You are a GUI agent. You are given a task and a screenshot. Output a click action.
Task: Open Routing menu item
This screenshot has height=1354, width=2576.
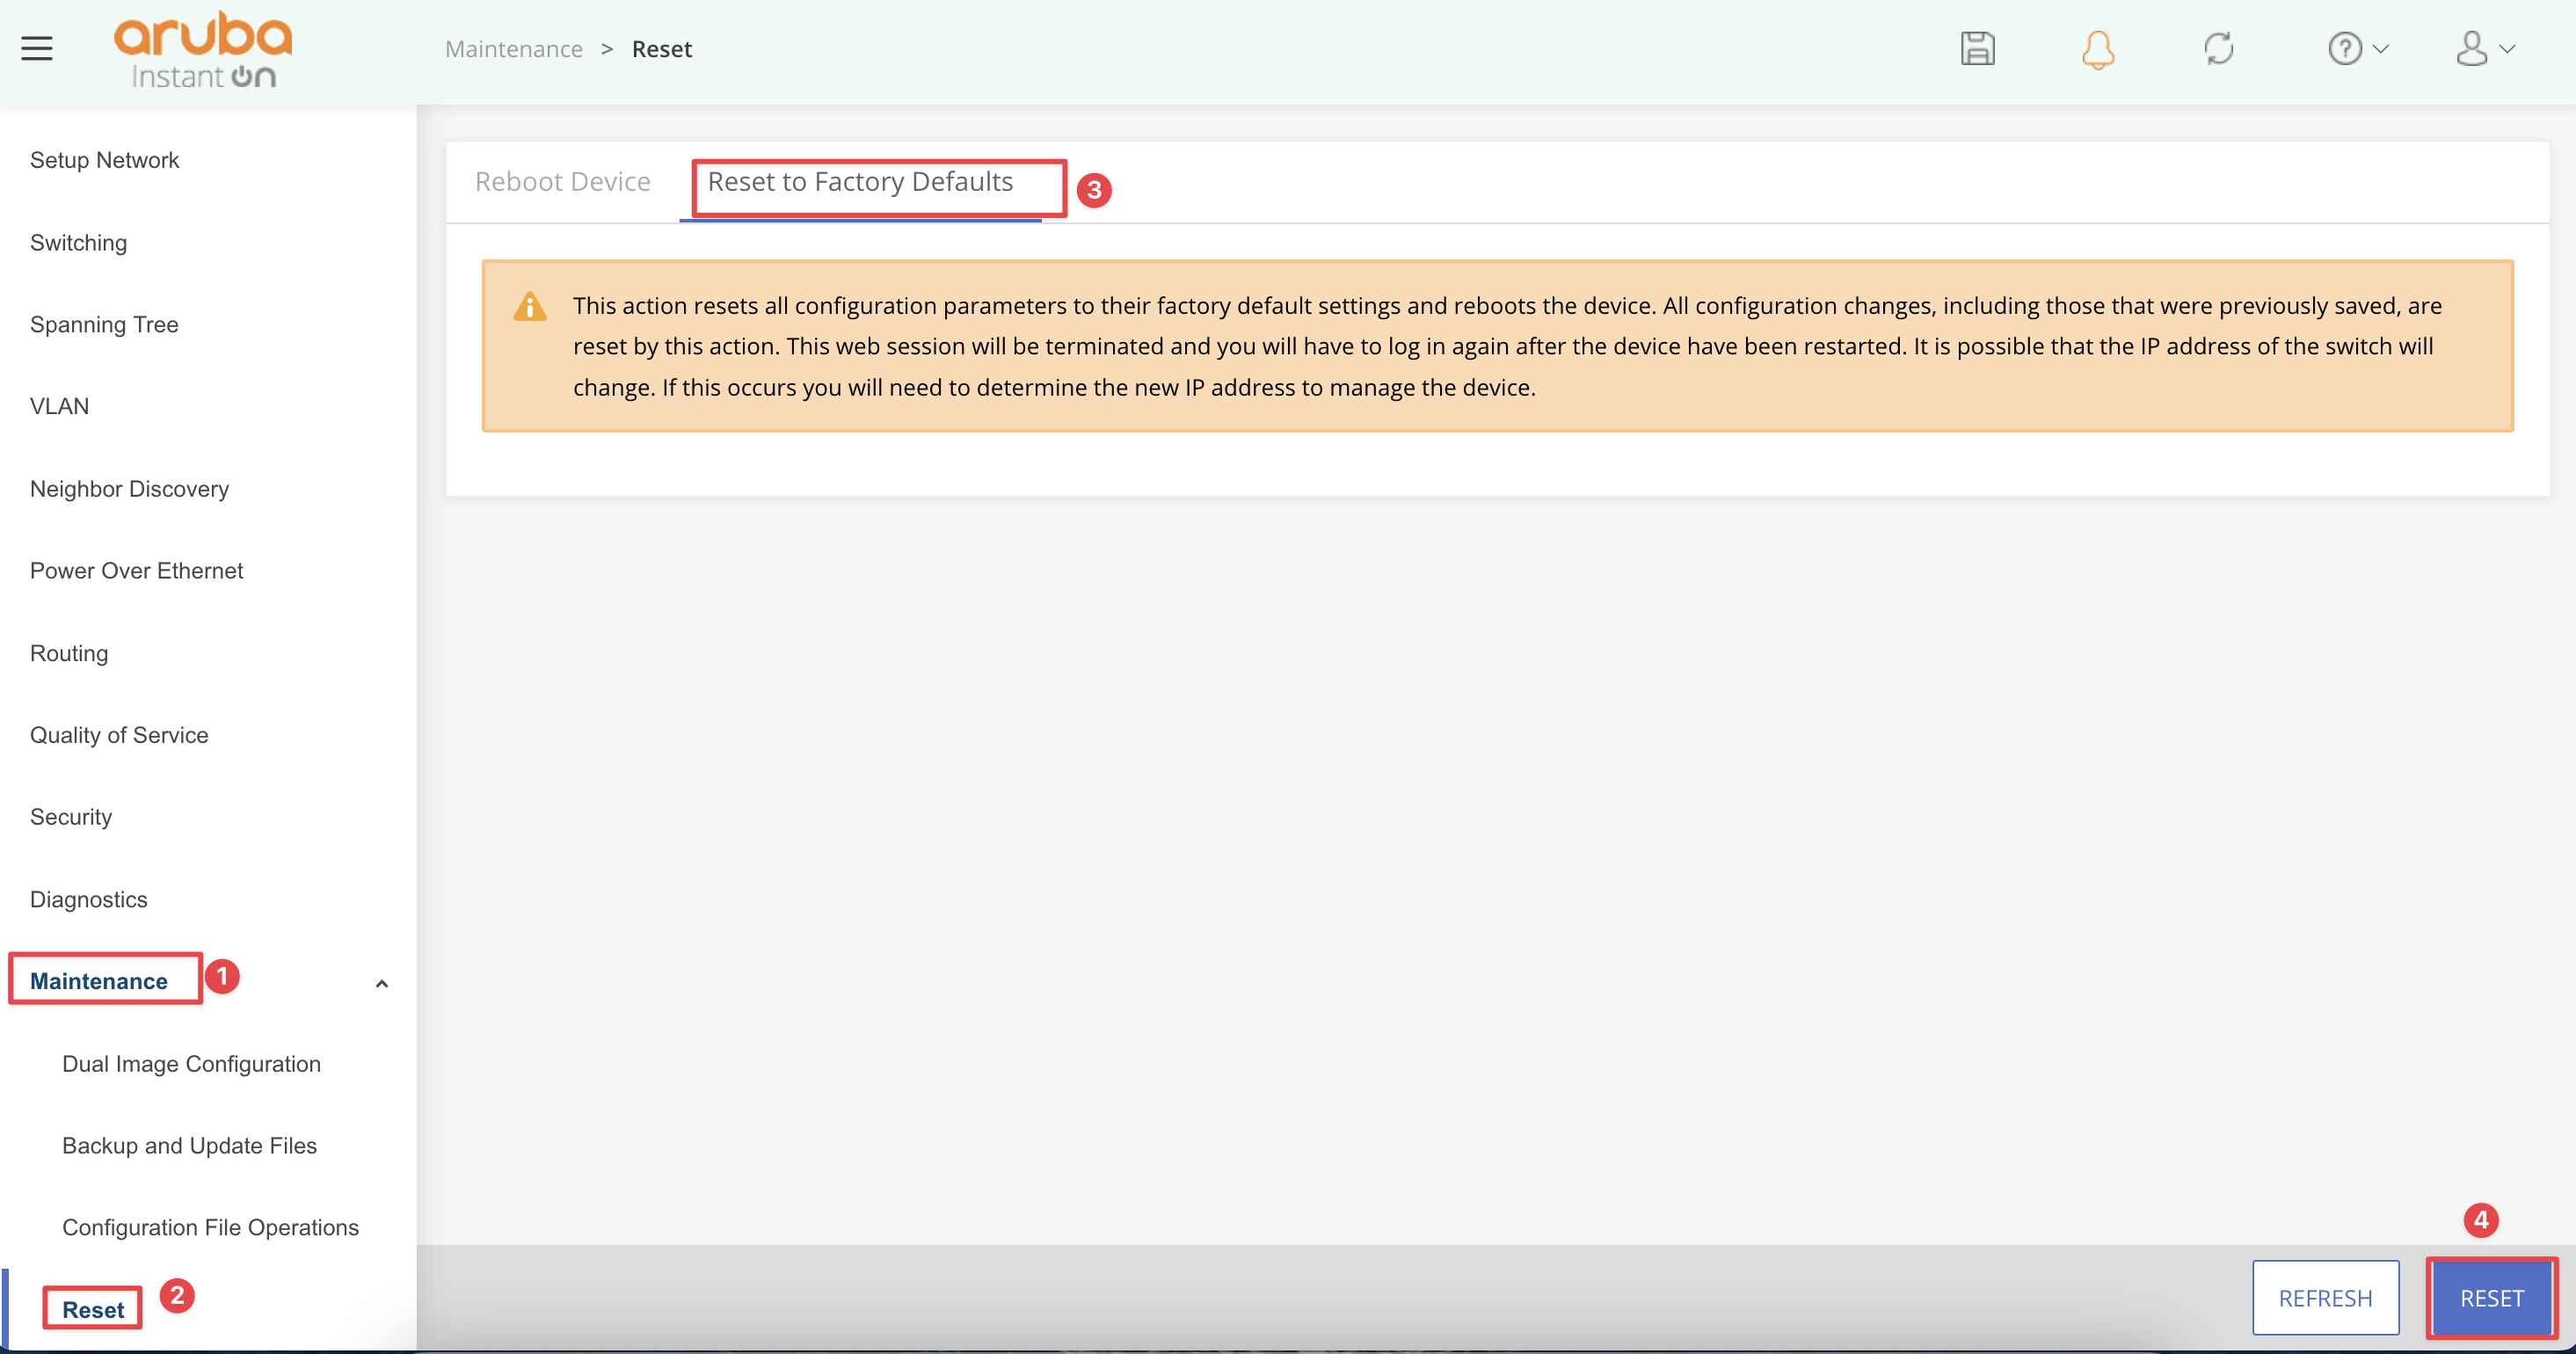pos(68,653)
